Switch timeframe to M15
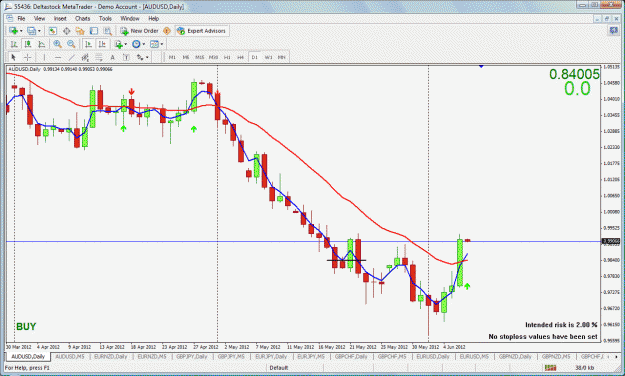 [200, 57]
